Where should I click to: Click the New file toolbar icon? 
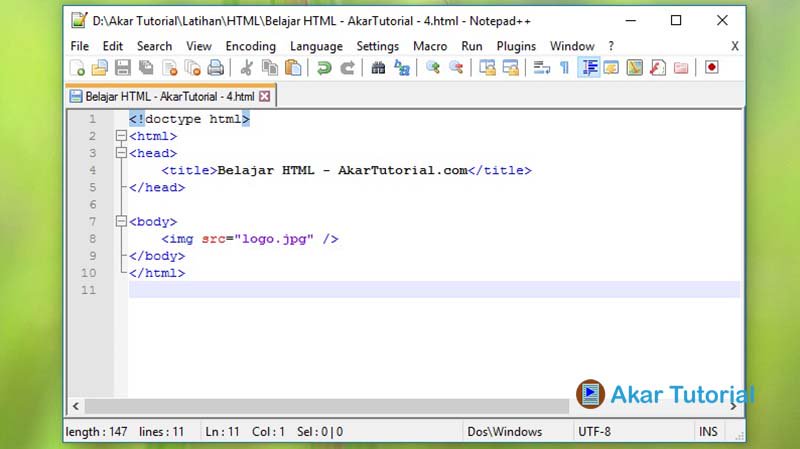(77, 68)
